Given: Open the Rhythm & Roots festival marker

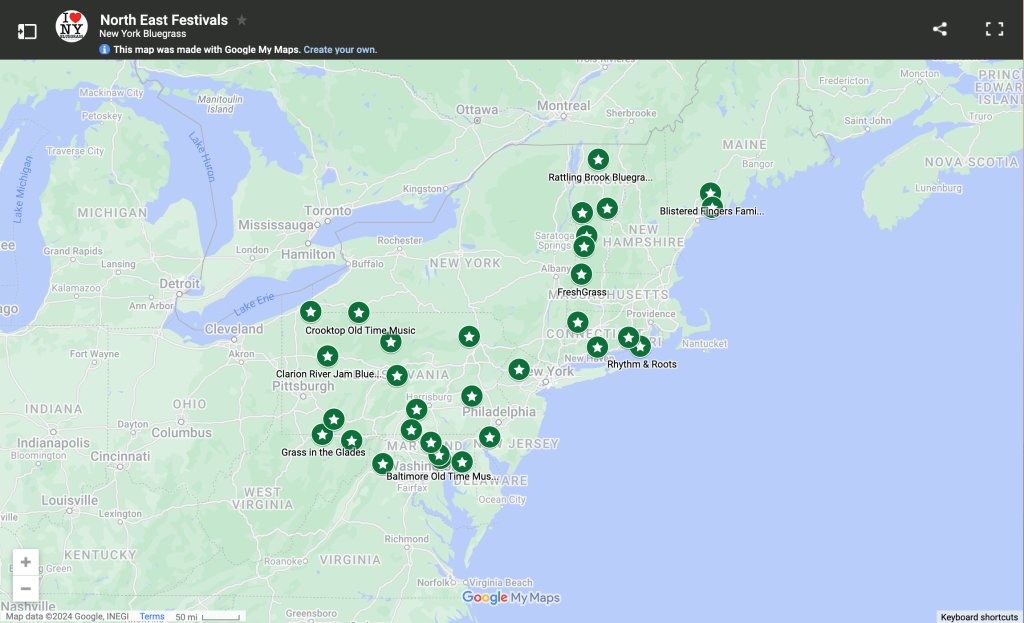Looking at the screenshot, I should click(639, 347).
